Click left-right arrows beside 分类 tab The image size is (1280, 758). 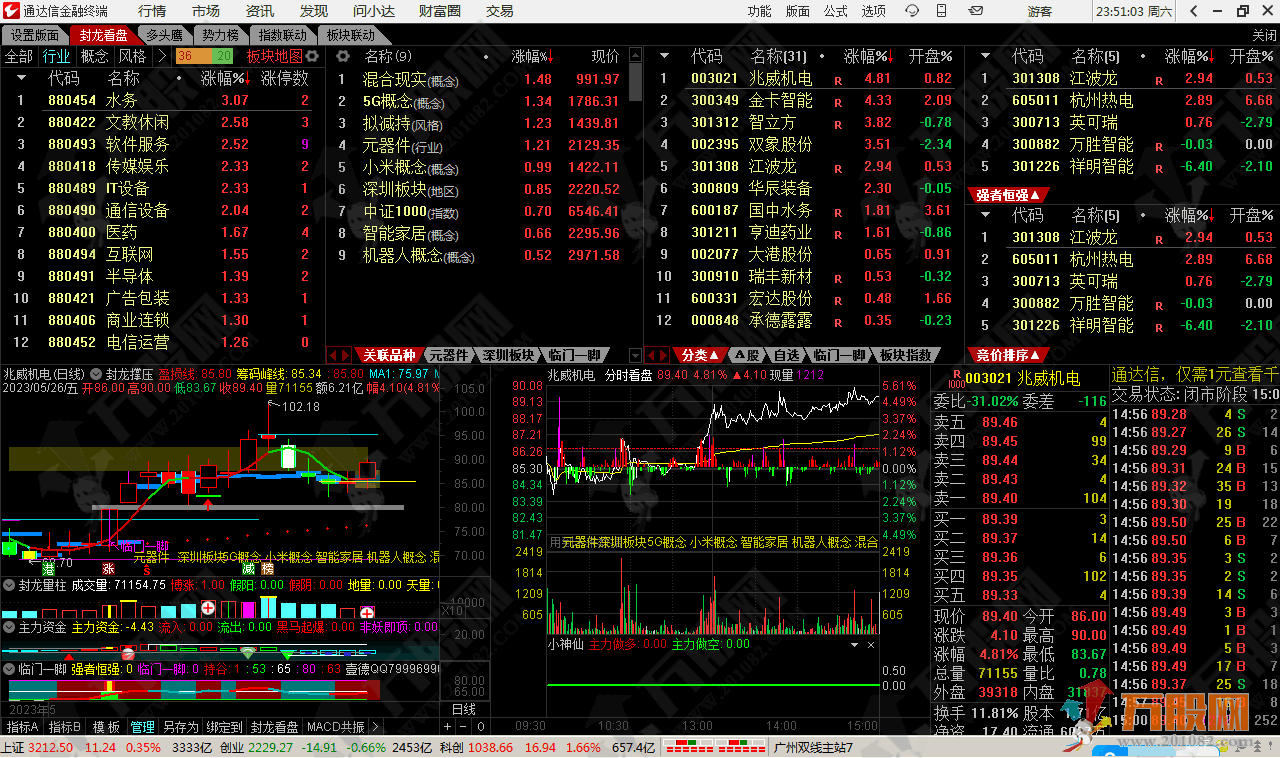pyautogui.click(x=656, y=355)
